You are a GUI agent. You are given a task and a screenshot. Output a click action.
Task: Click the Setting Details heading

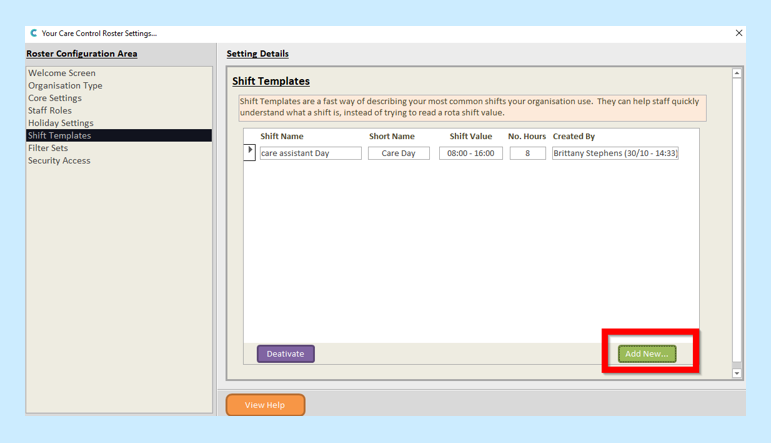tap(258, 54)
